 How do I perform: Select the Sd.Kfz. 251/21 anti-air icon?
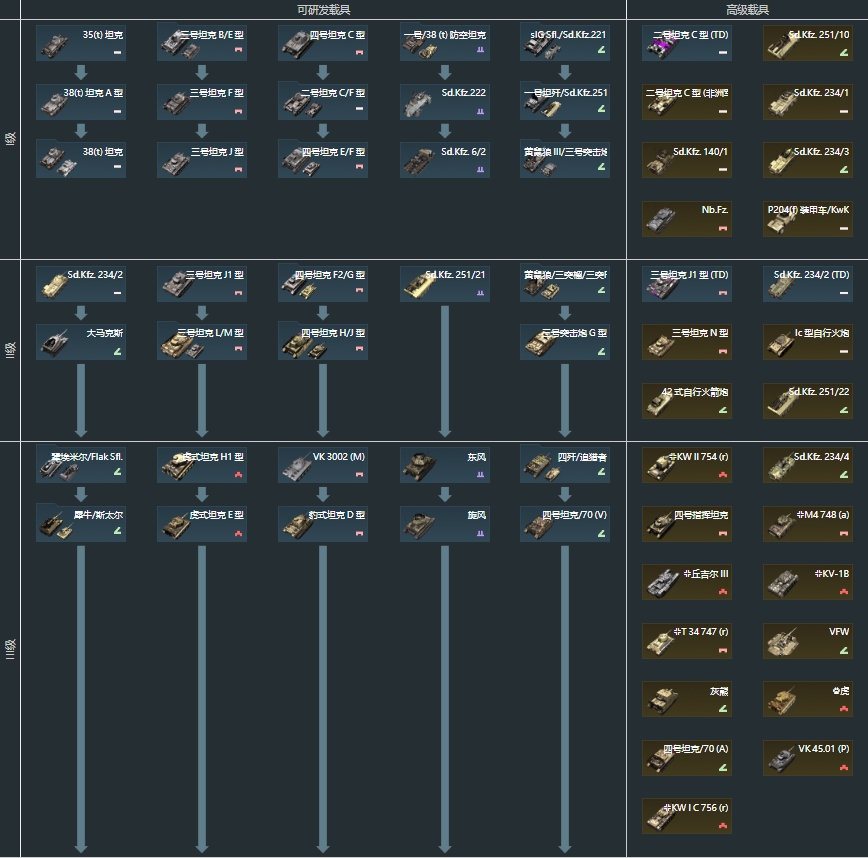(418, 286)
